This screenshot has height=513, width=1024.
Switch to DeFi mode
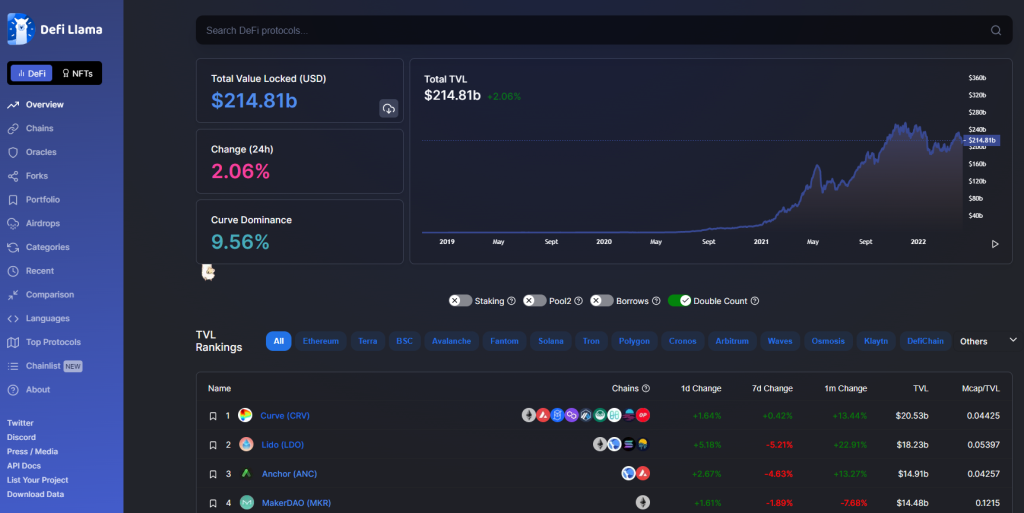[x=31, y=73]
